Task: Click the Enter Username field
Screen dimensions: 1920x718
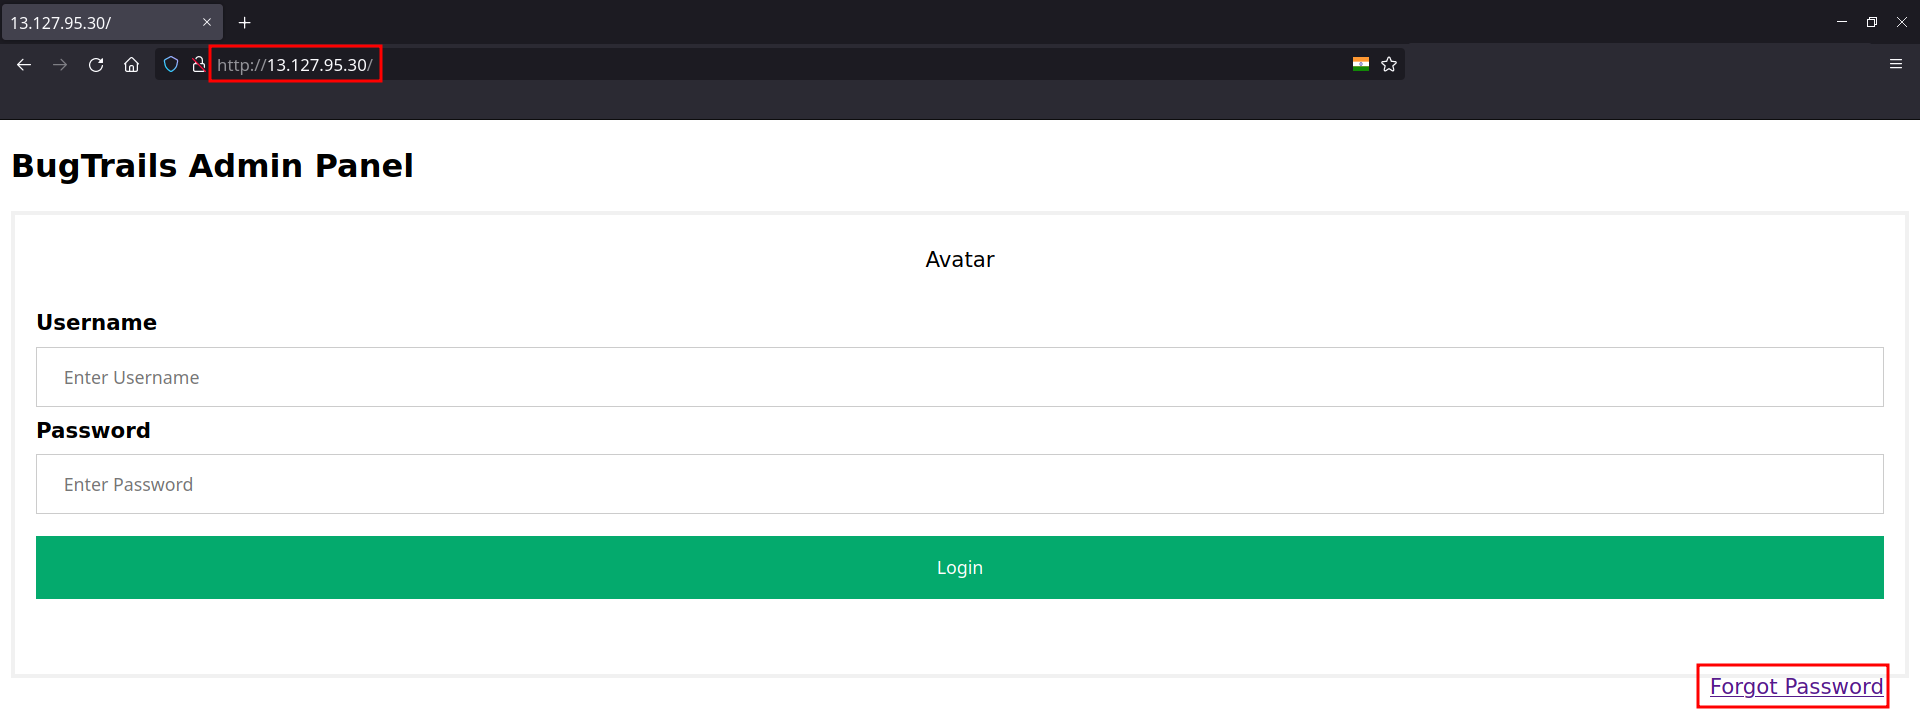Action: (959, 377)
